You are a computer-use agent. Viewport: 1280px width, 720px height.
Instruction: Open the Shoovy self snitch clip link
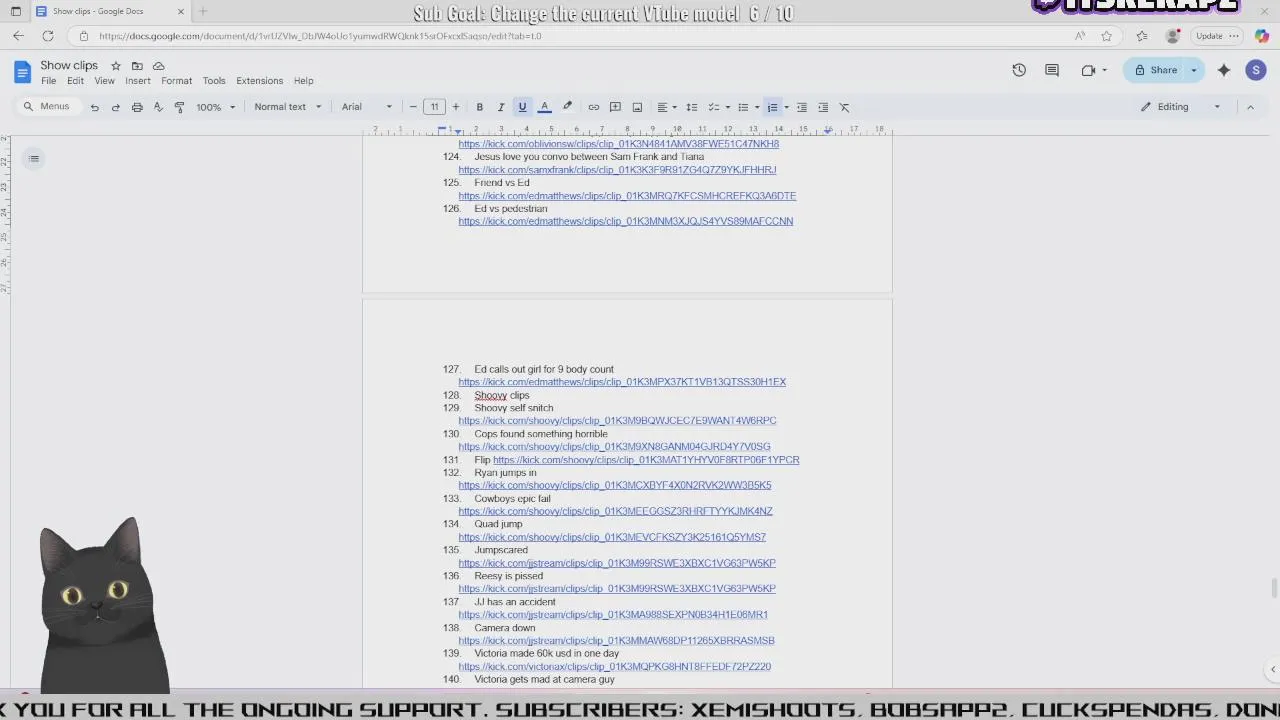click(x=617, y=421)
